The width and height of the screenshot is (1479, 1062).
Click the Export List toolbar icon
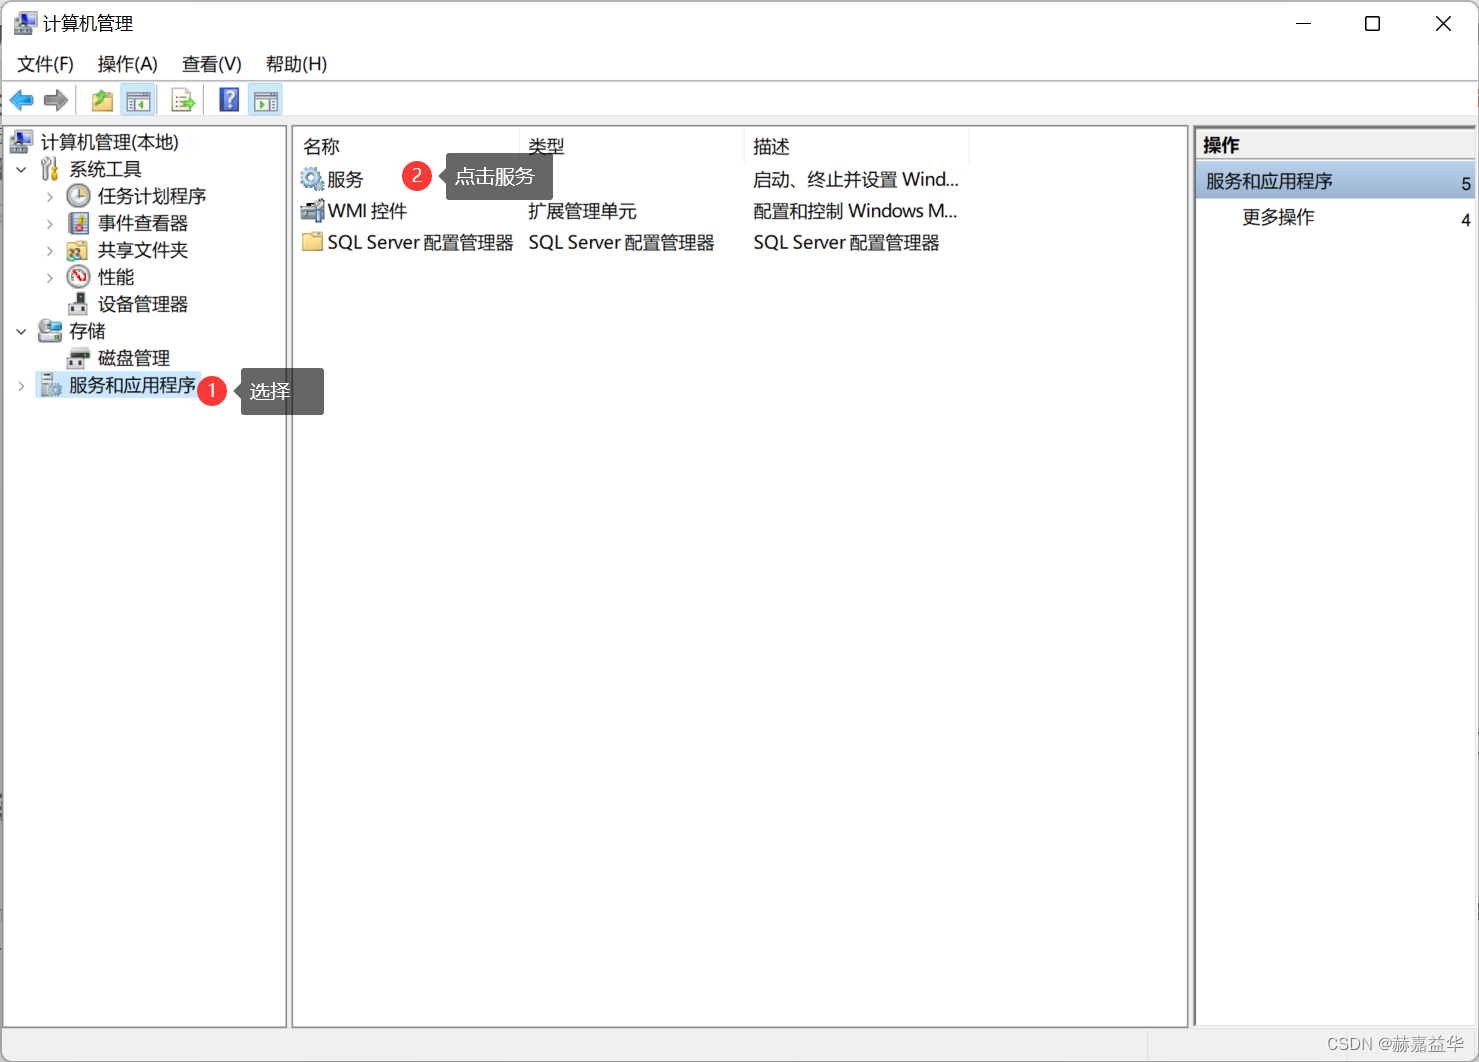pos(183,100)
